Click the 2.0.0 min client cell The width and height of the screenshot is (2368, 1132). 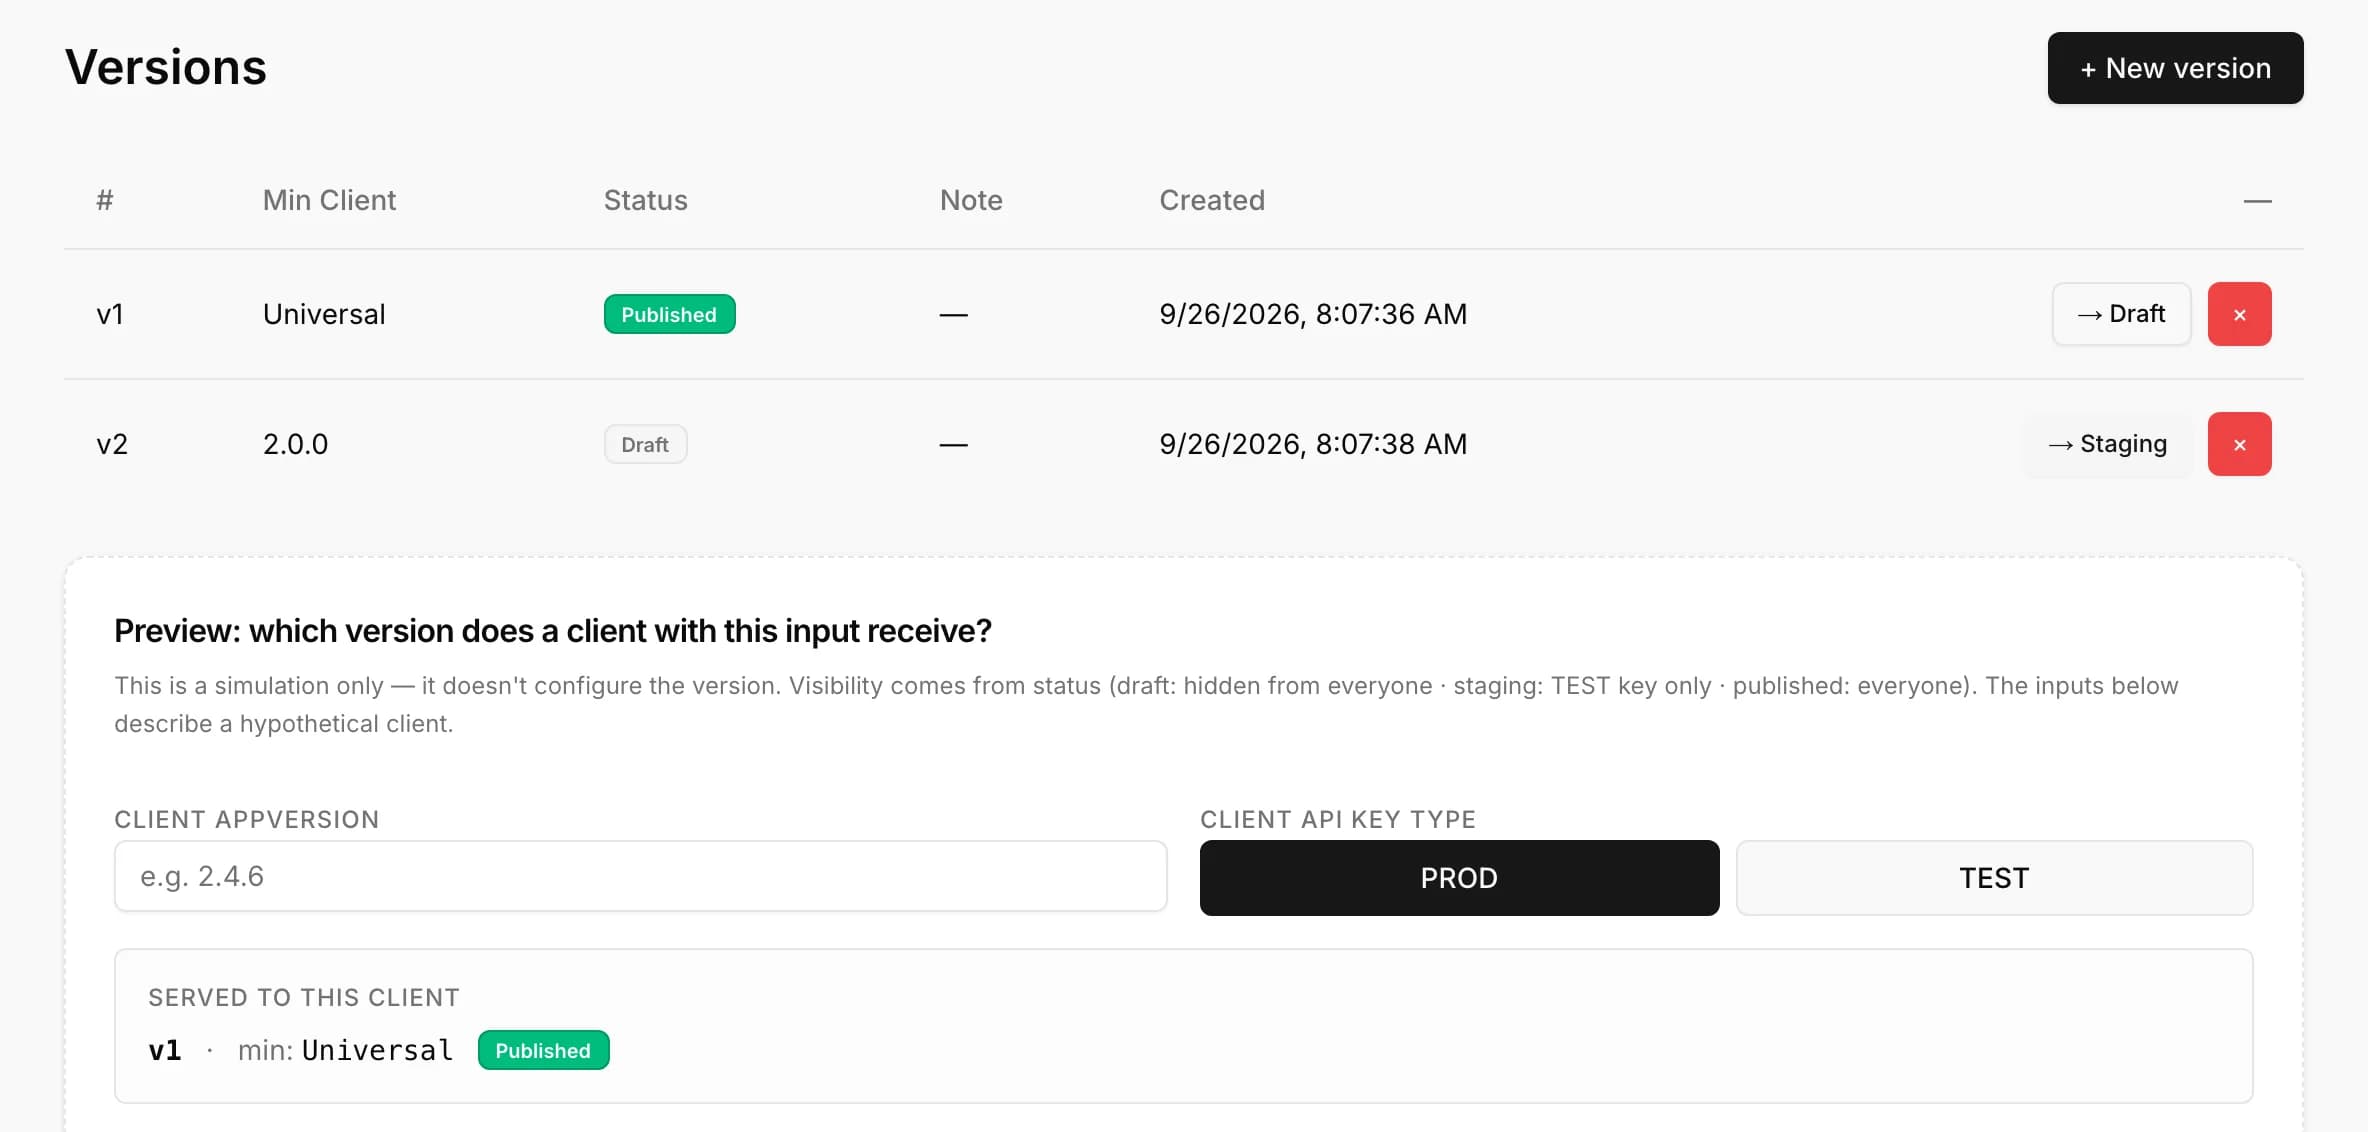[295, 444]
